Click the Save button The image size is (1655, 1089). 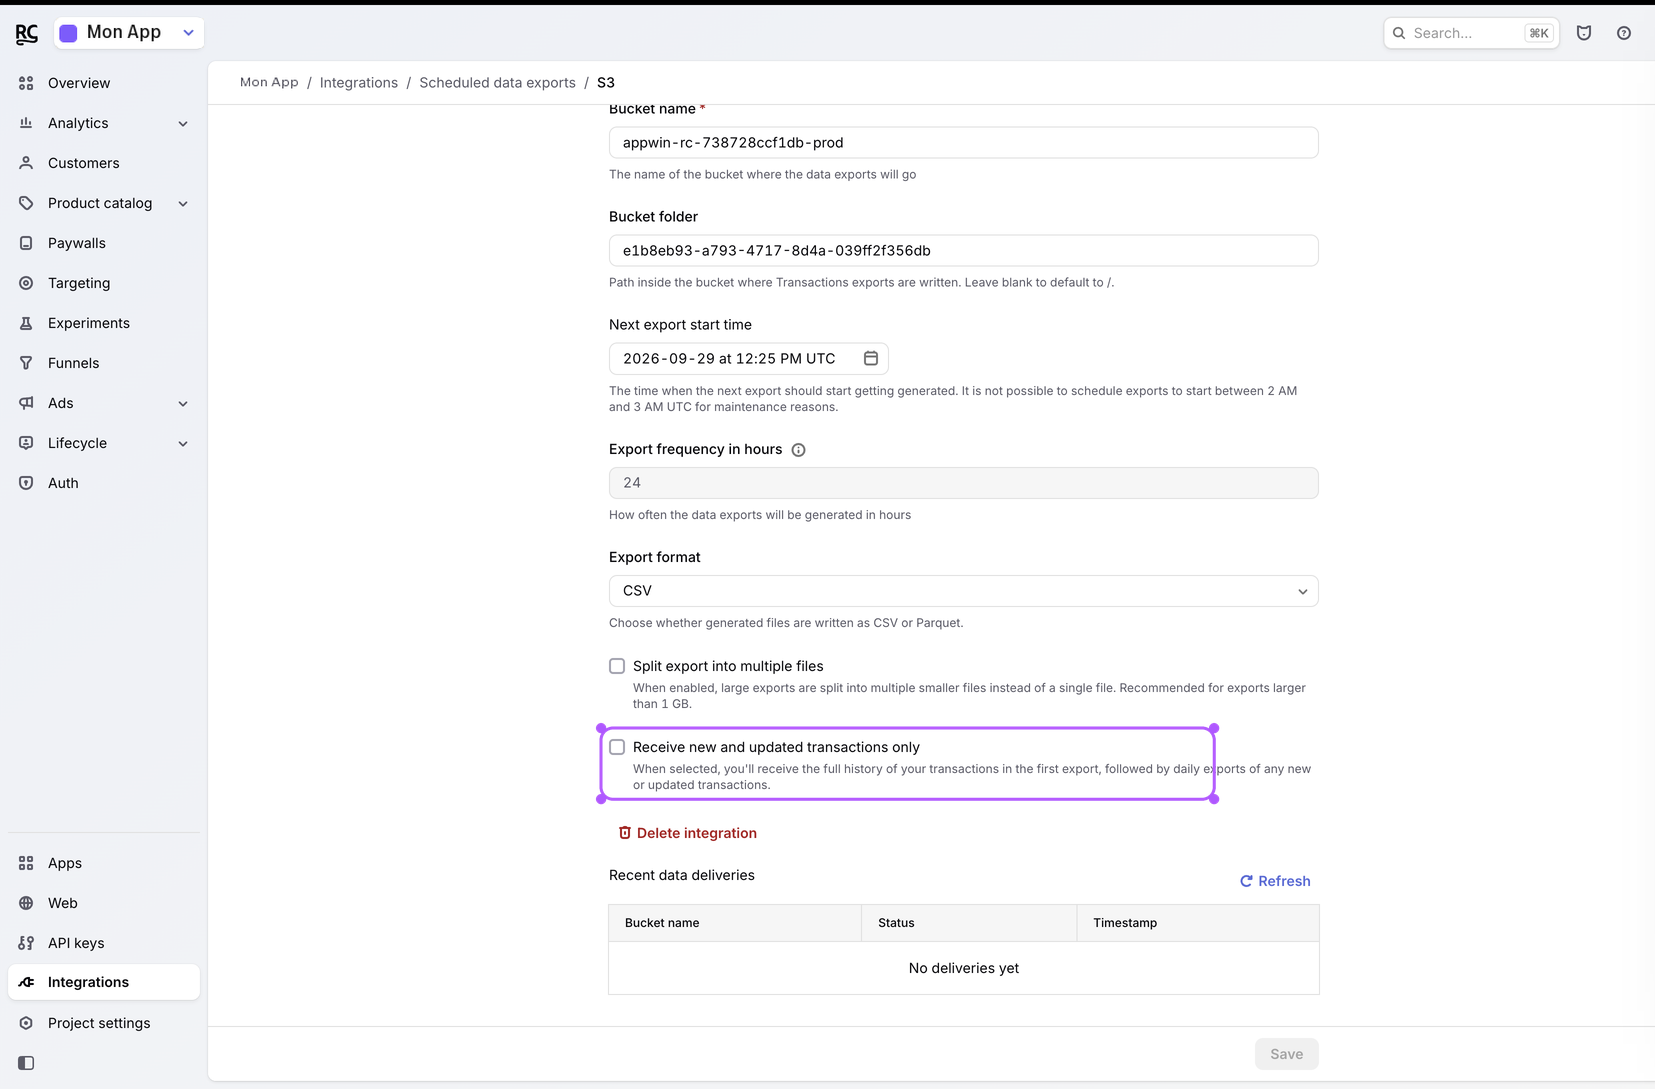point(1286,1054)
